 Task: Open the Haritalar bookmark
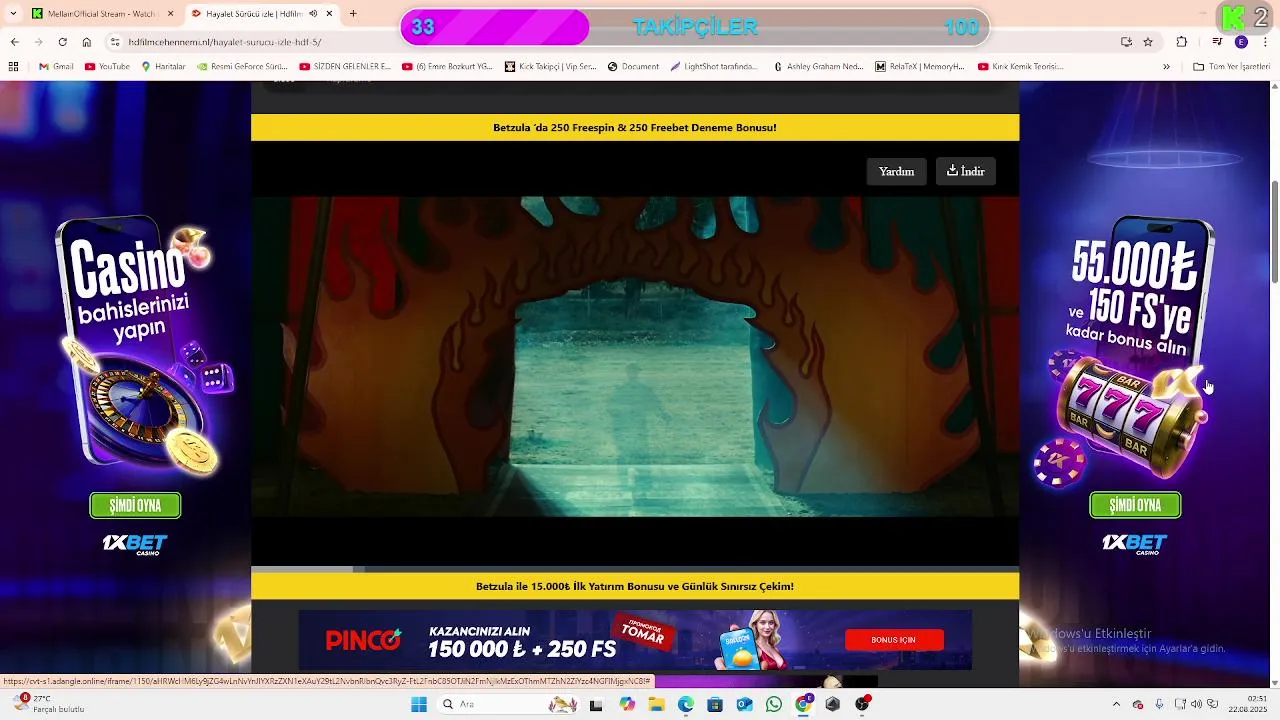point(163,67)
